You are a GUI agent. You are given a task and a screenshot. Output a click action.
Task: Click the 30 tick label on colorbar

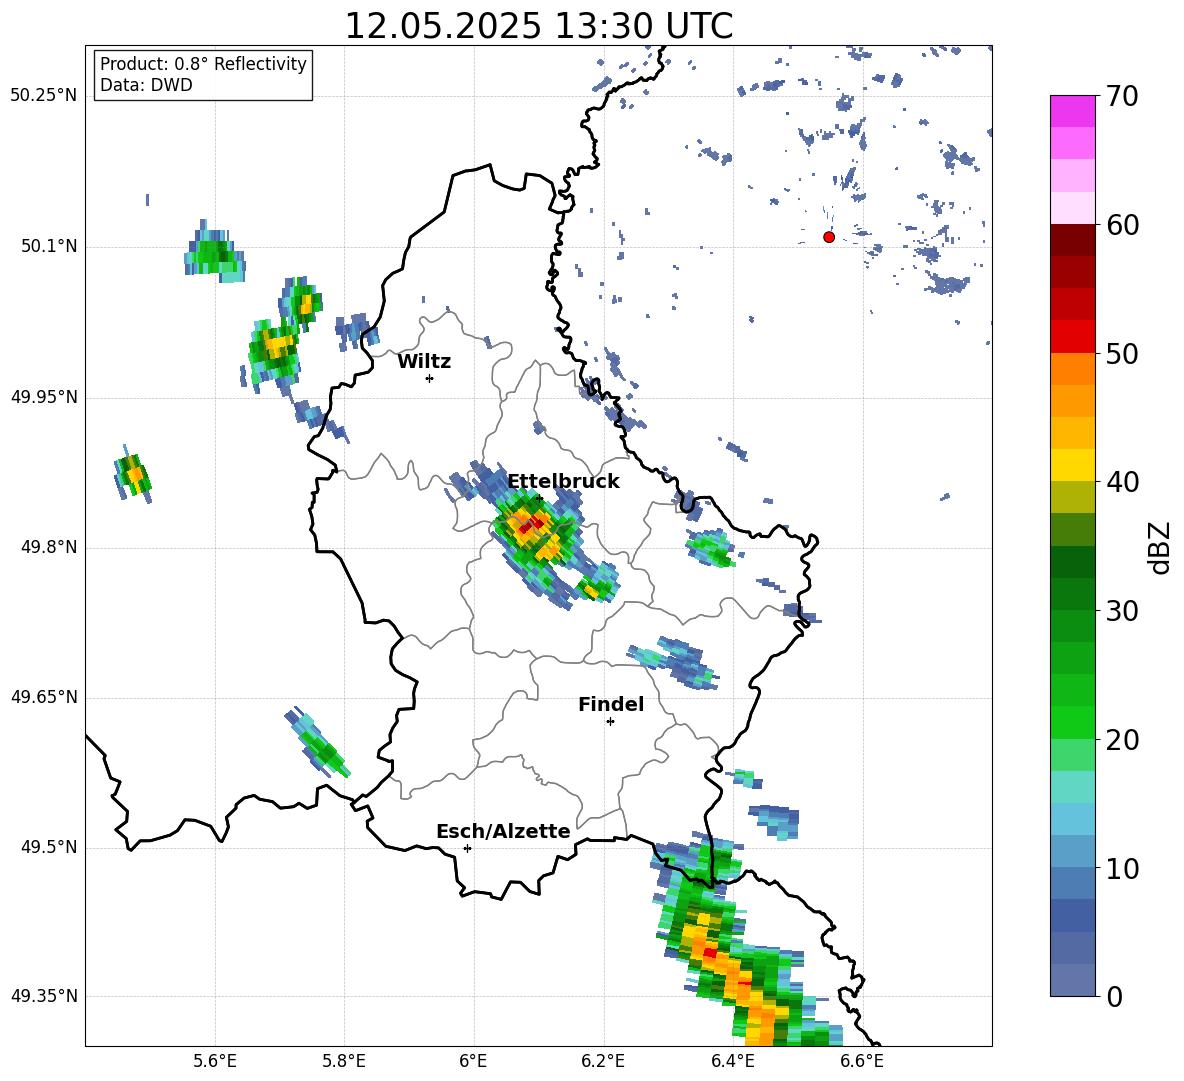click(x=1122, y=611)
